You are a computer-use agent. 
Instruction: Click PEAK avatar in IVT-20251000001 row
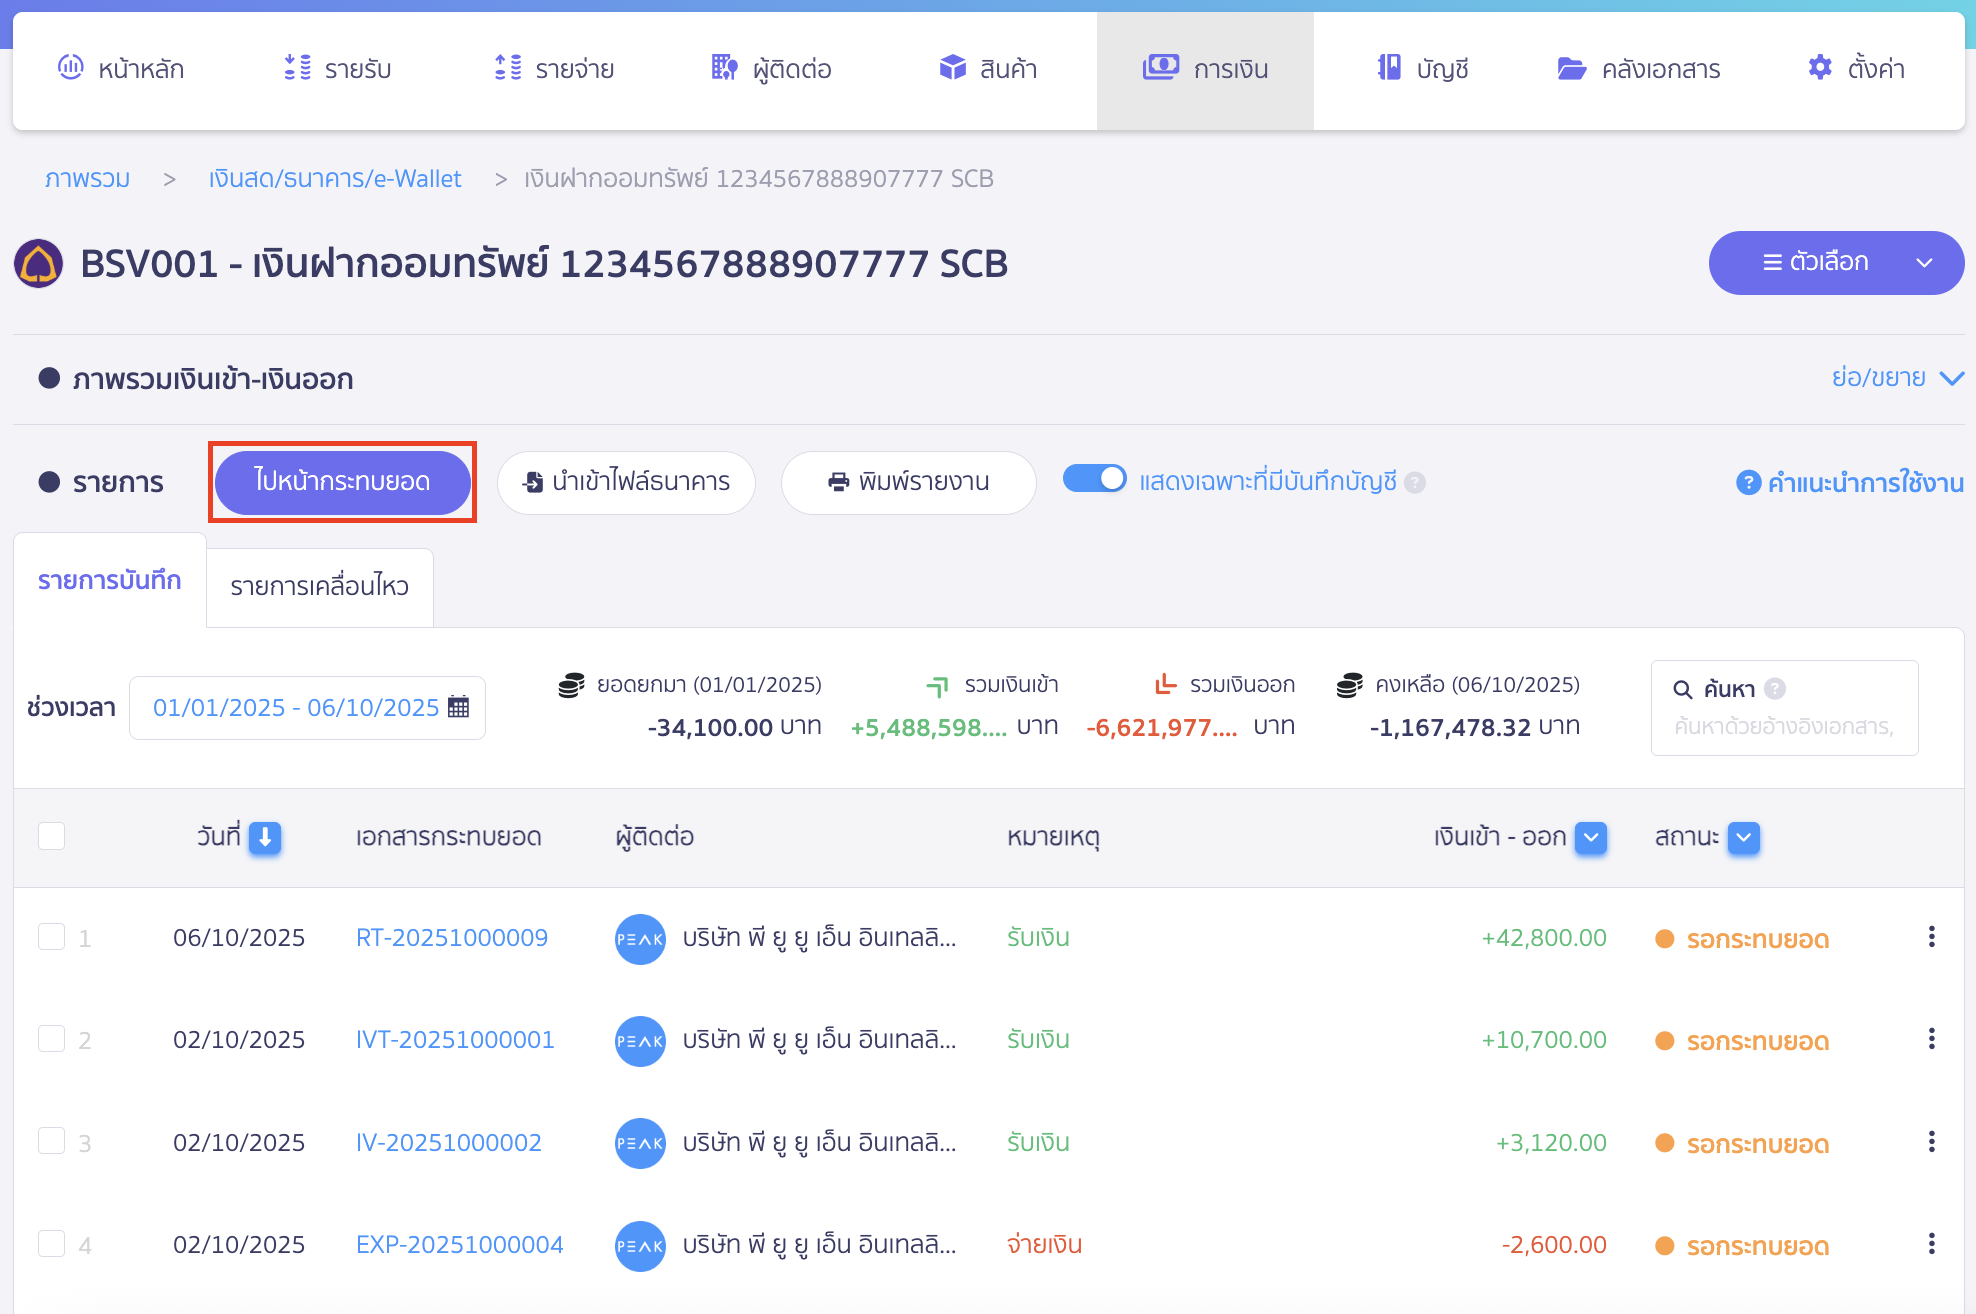pyautogui.click(x=640, y=1041)
